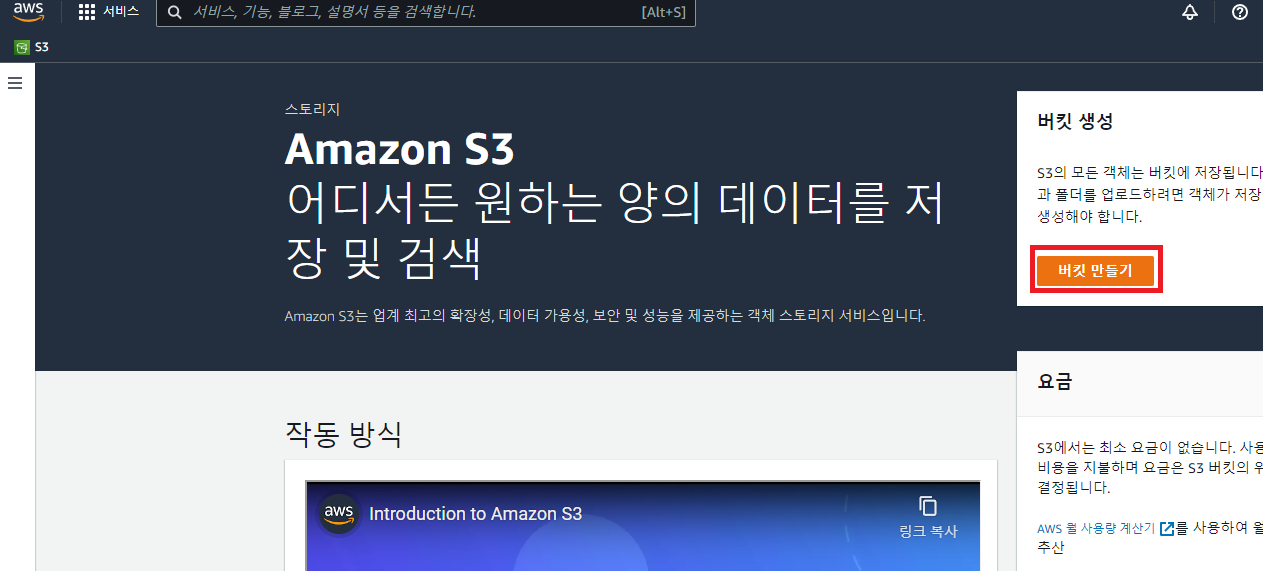Open the help question mark icon
1263x571 pixels.
[1240, 13]
